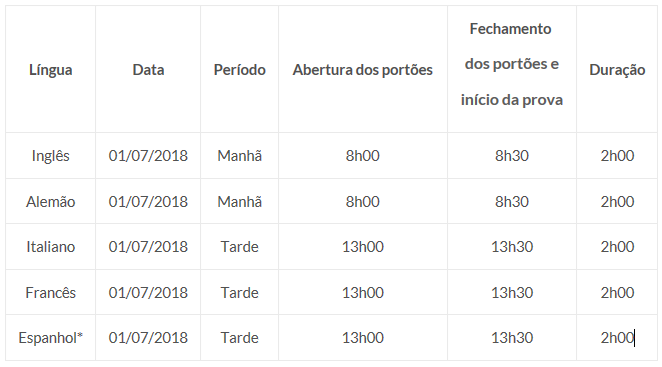The width and height of the screenshot is (662, 367).
Task: Click the Inglês language cell
Action: click(x=51, y=156)
